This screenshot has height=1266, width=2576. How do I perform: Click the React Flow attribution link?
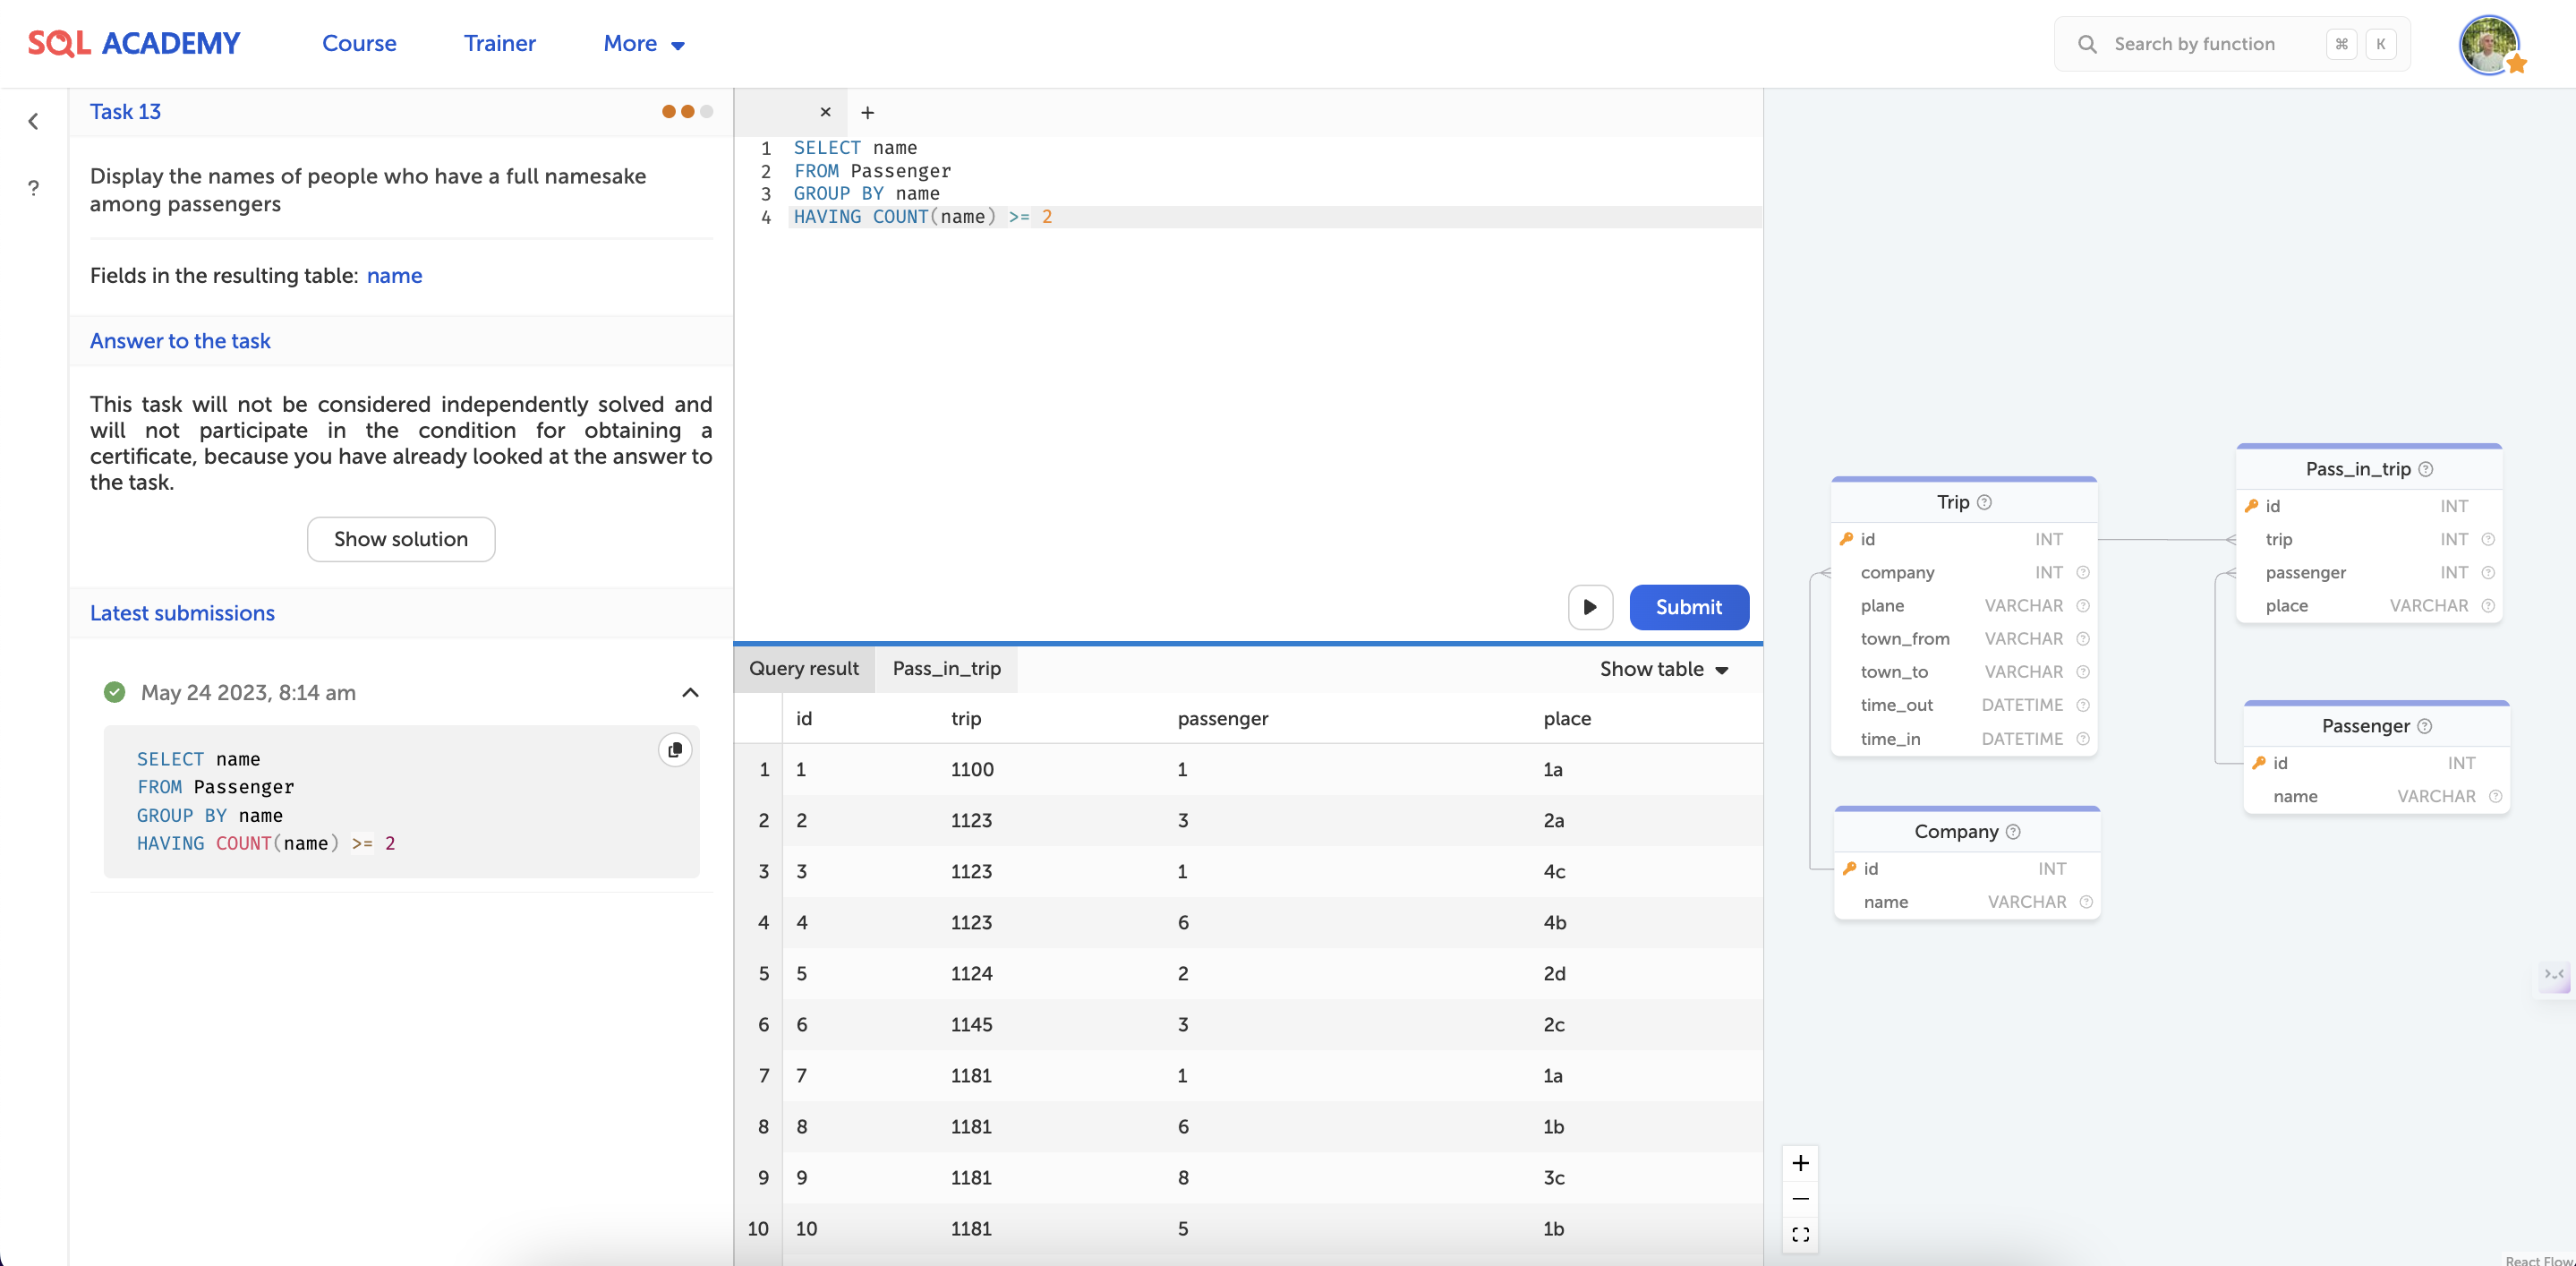pyautogui.click(x=2538, y=1259)
